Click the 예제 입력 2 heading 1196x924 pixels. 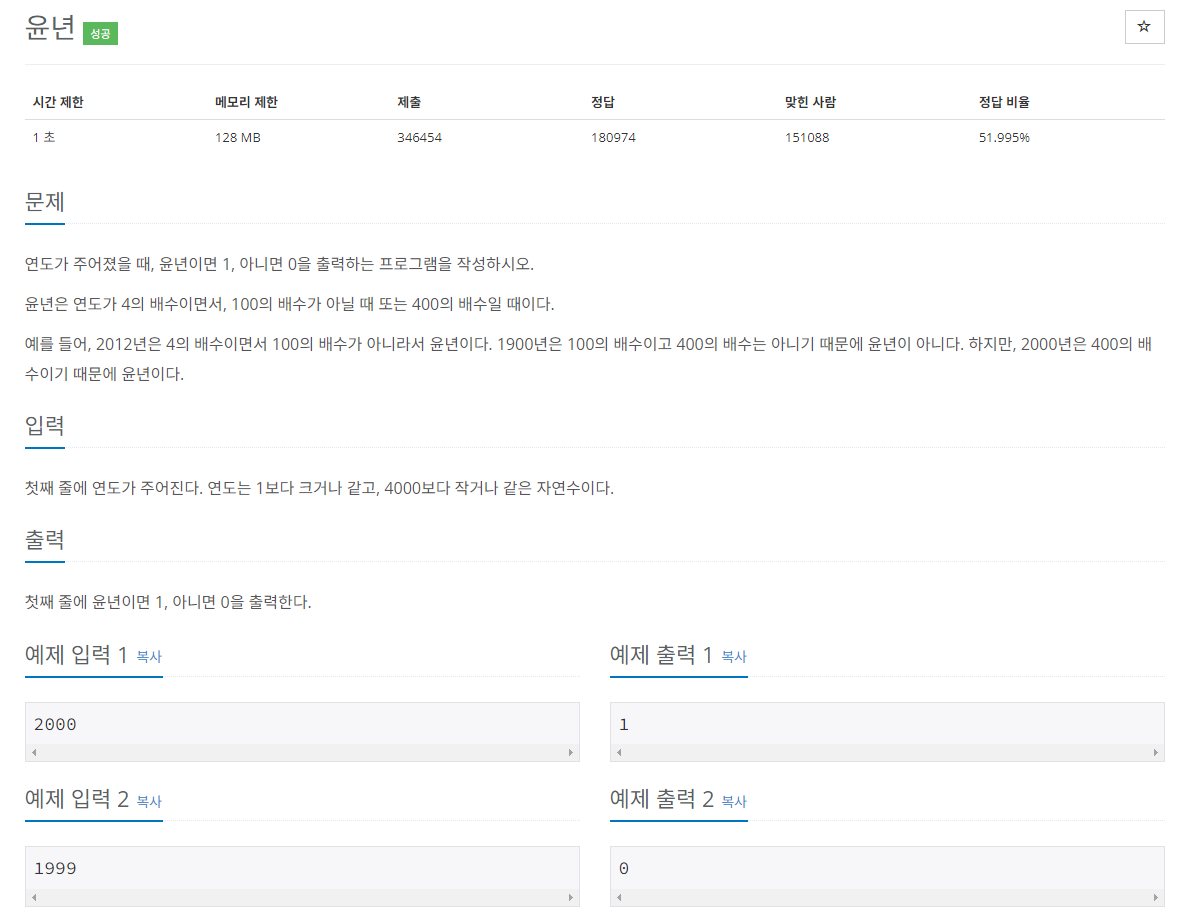(77, 799)
